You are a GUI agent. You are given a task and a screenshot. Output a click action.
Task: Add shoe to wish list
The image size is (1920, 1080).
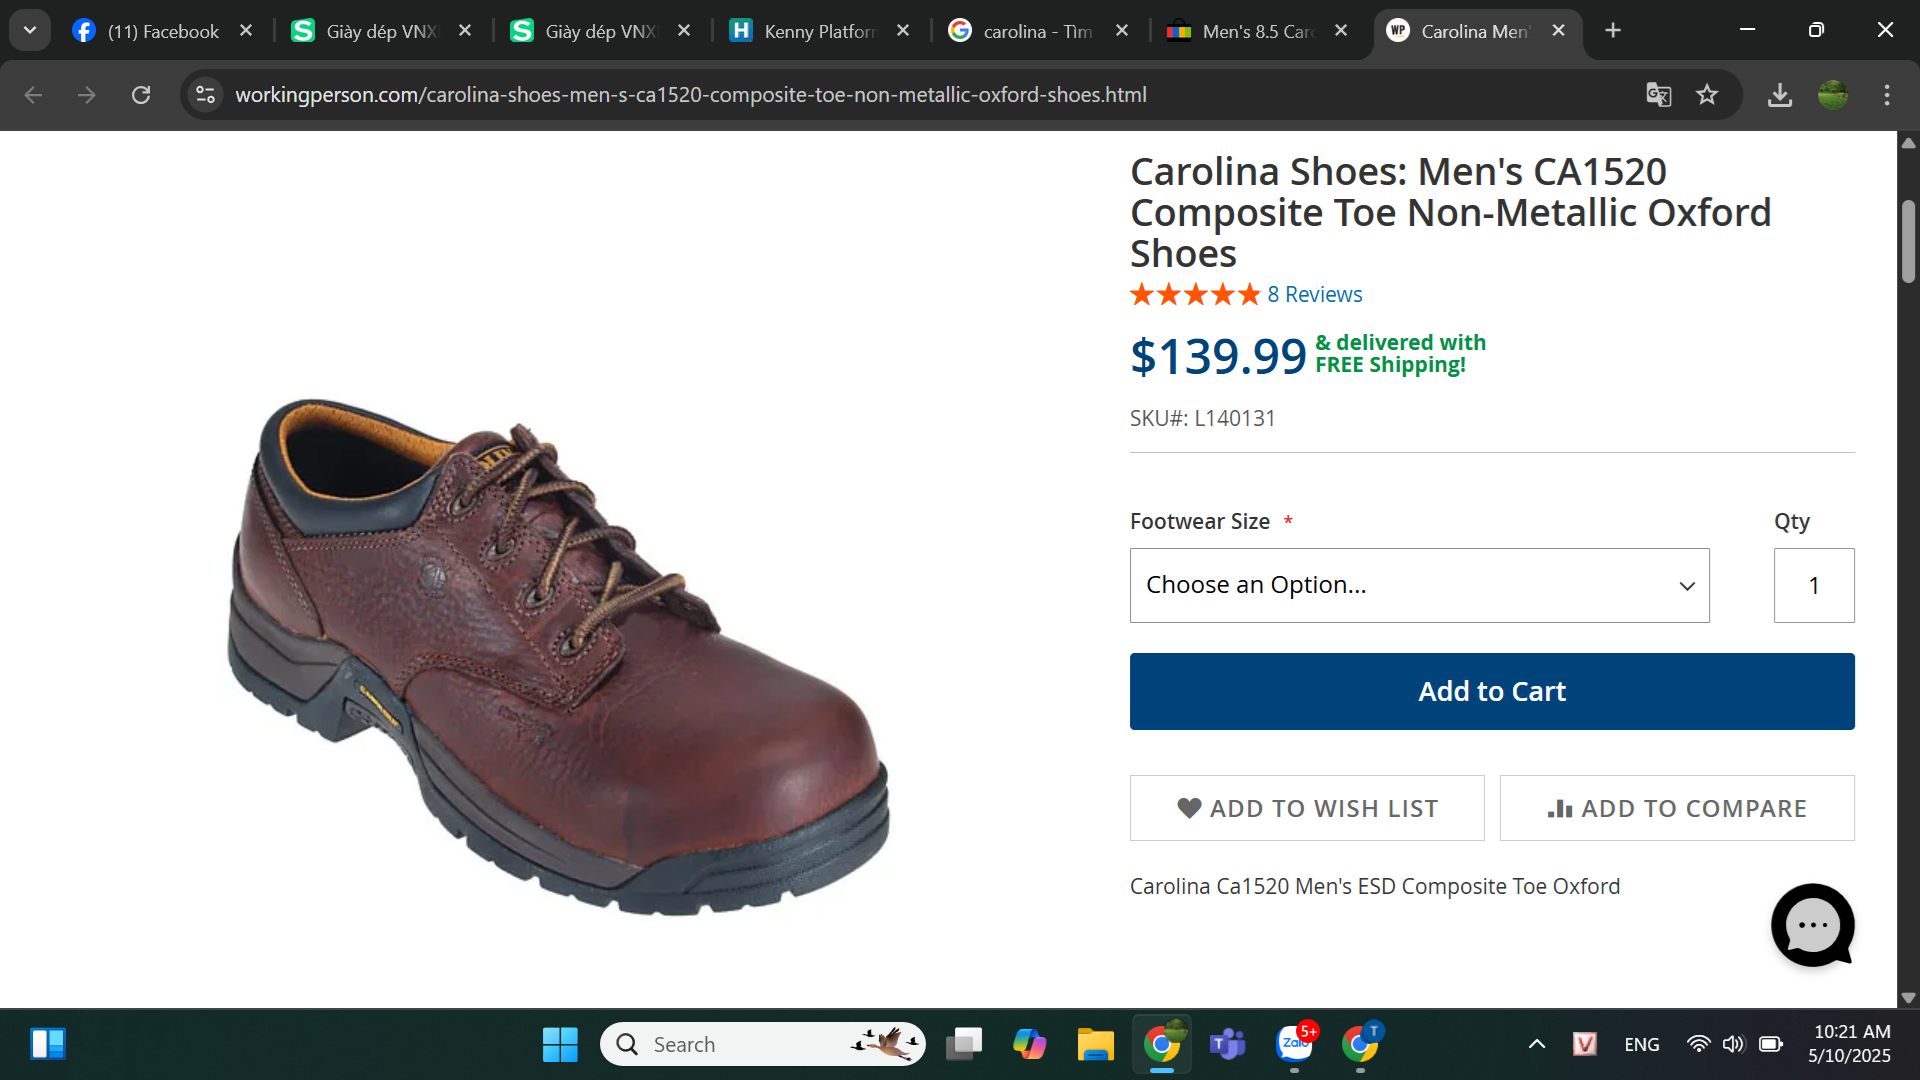pyautogui.click(x=1307, y=808)
